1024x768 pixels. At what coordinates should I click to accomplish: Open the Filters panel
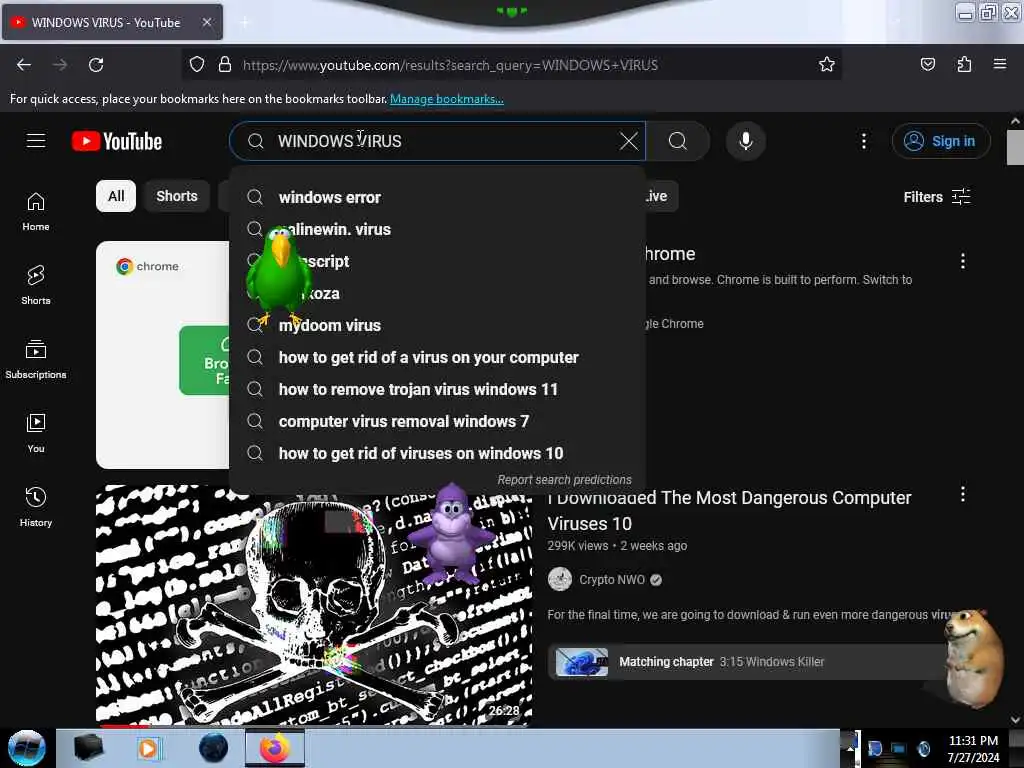tap(937, 197)
